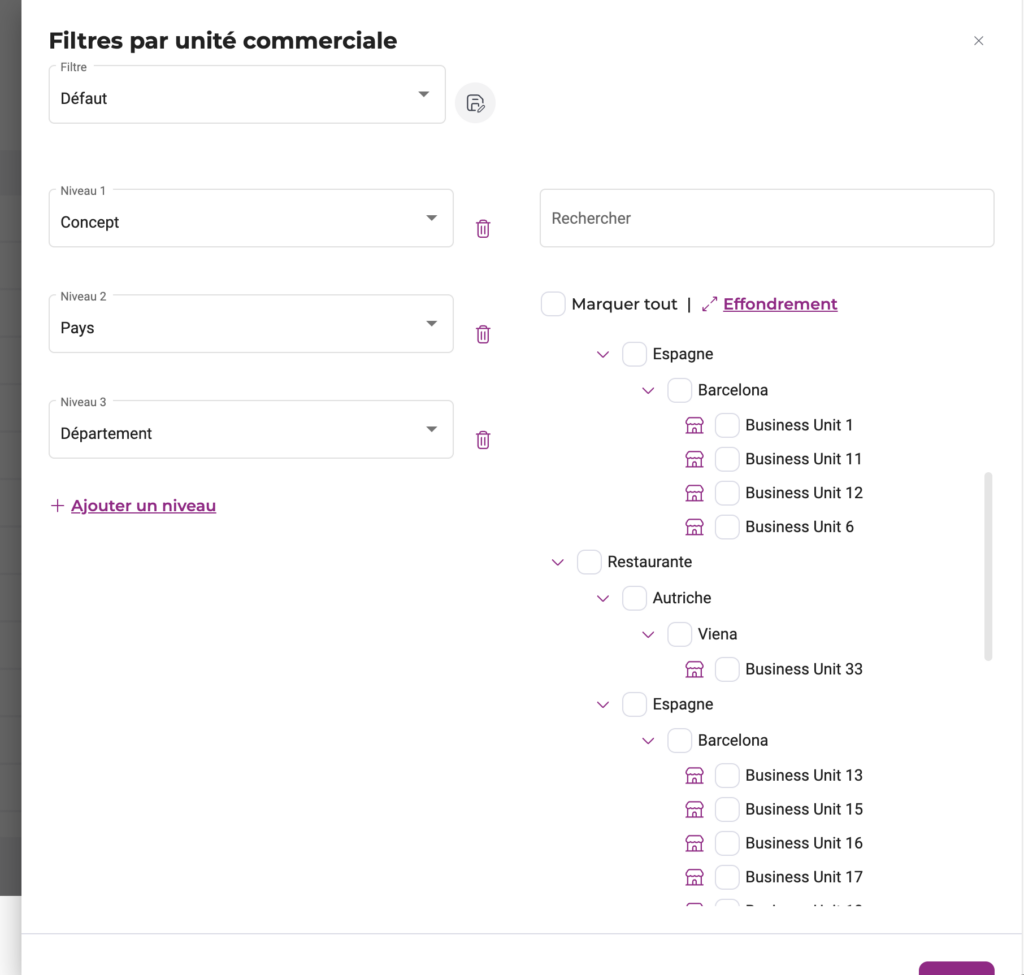This screenshot has height=975, width=1024.
Task: Click the store icon beside Business Unit 1
Action: [694, 425]
